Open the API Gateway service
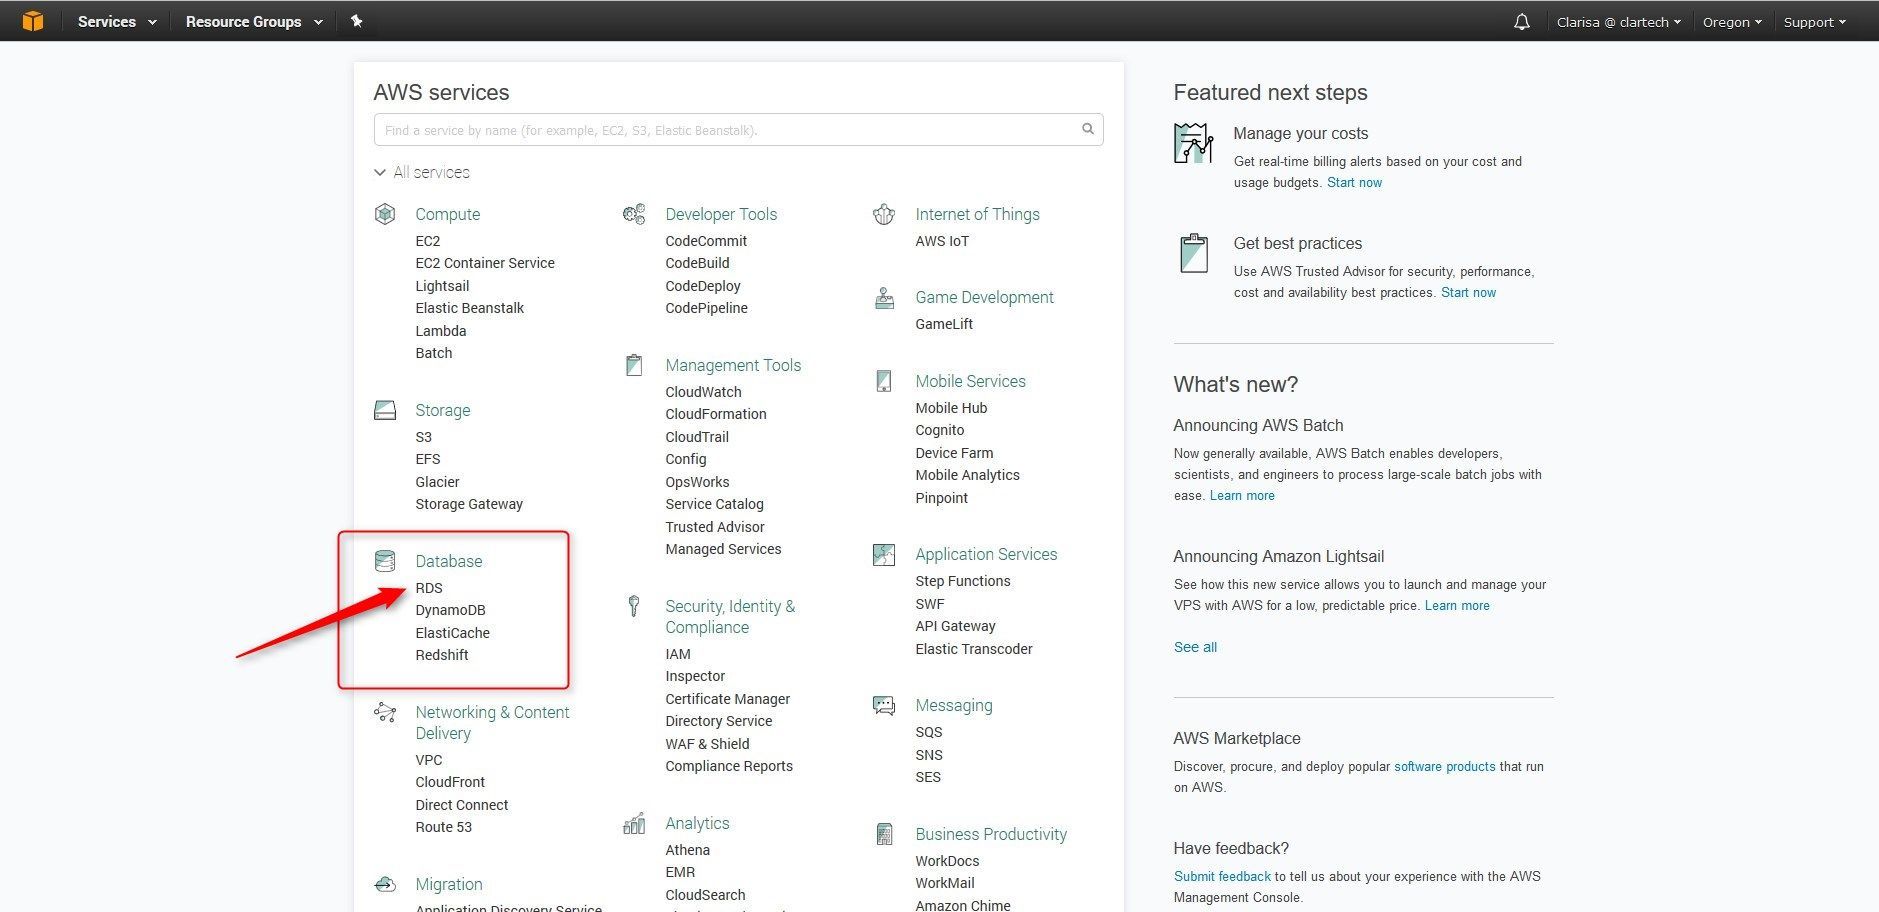The width and height of the screenshot is (1879, 912). tap(955, 626)
